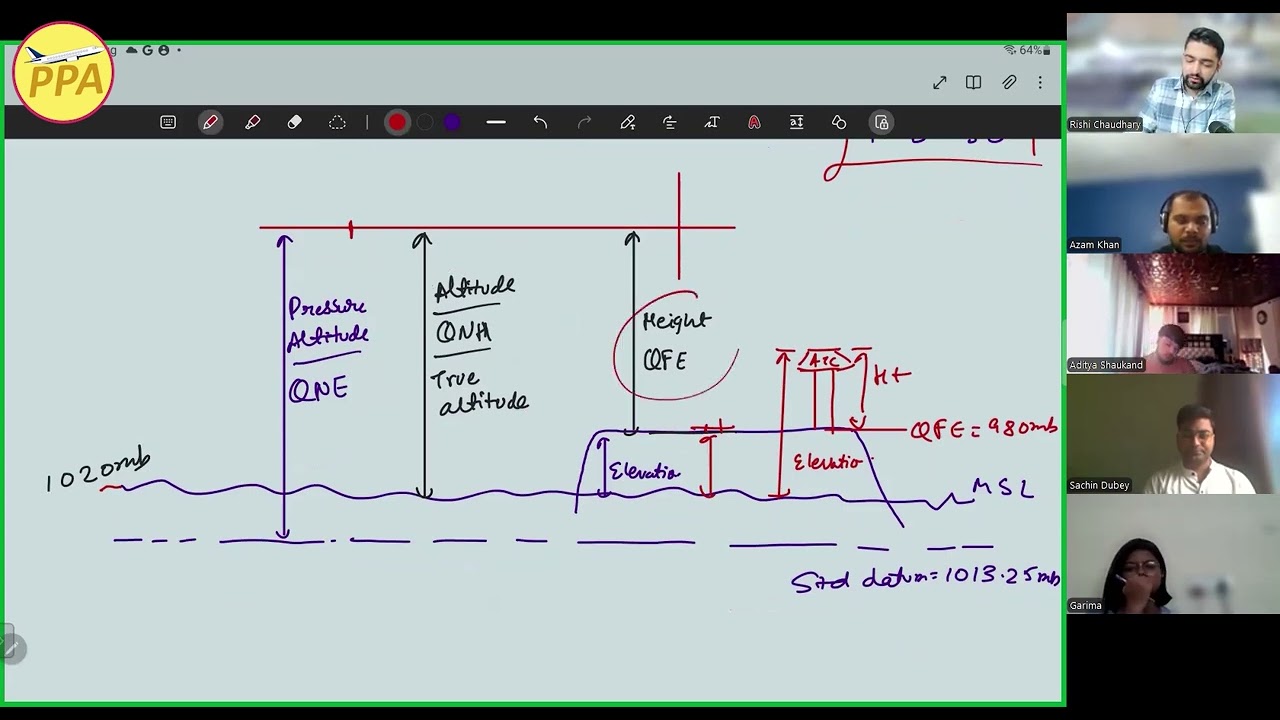
Task: Open the three-dot more options menu
Action: (1040, 83)
